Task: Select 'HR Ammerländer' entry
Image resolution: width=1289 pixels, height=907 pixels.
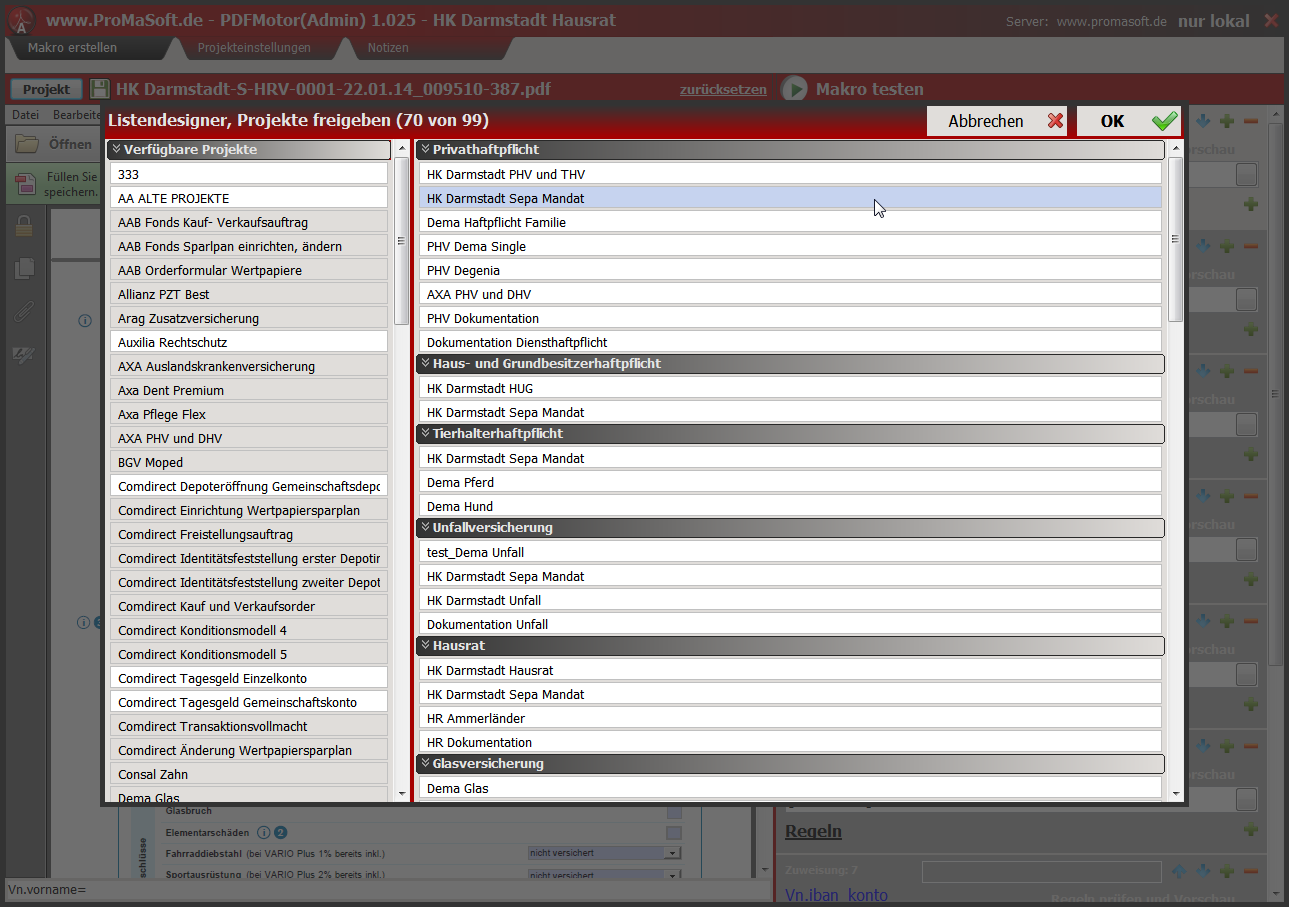Action: click(x=791, y=718)
